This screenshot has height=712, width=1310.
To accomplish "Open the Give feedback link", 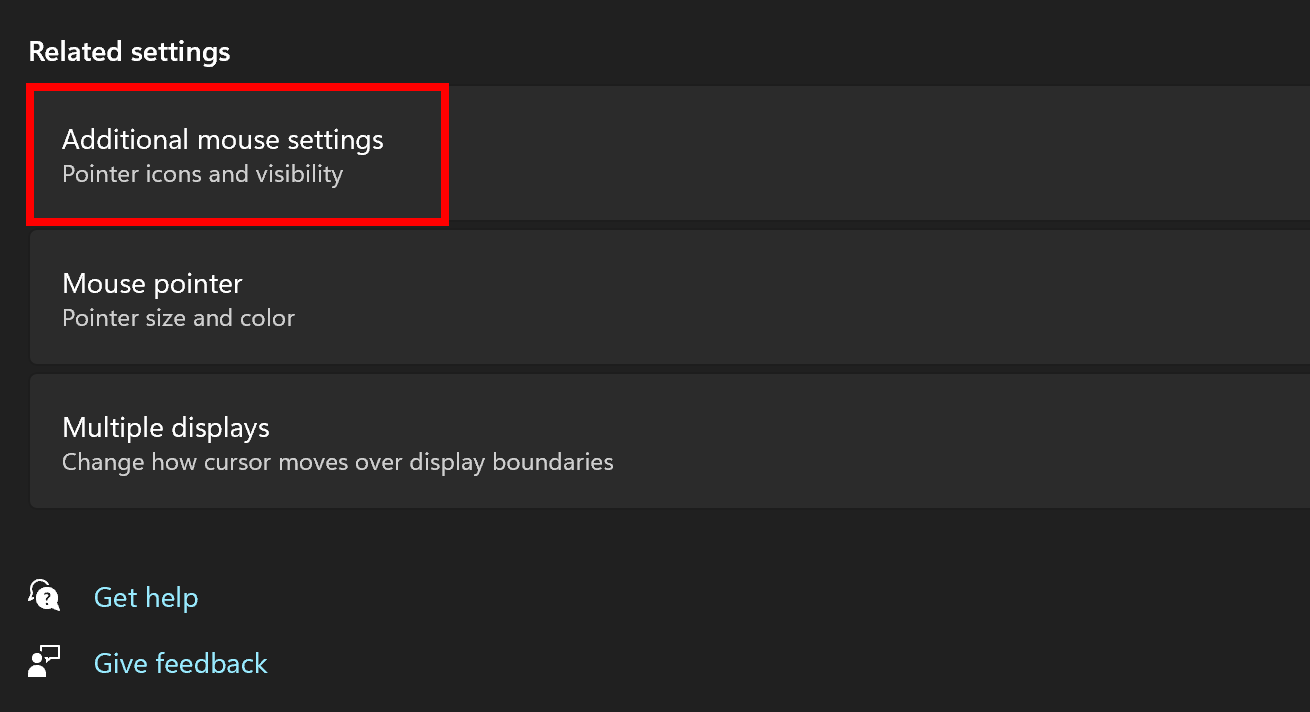I will 180,663.
